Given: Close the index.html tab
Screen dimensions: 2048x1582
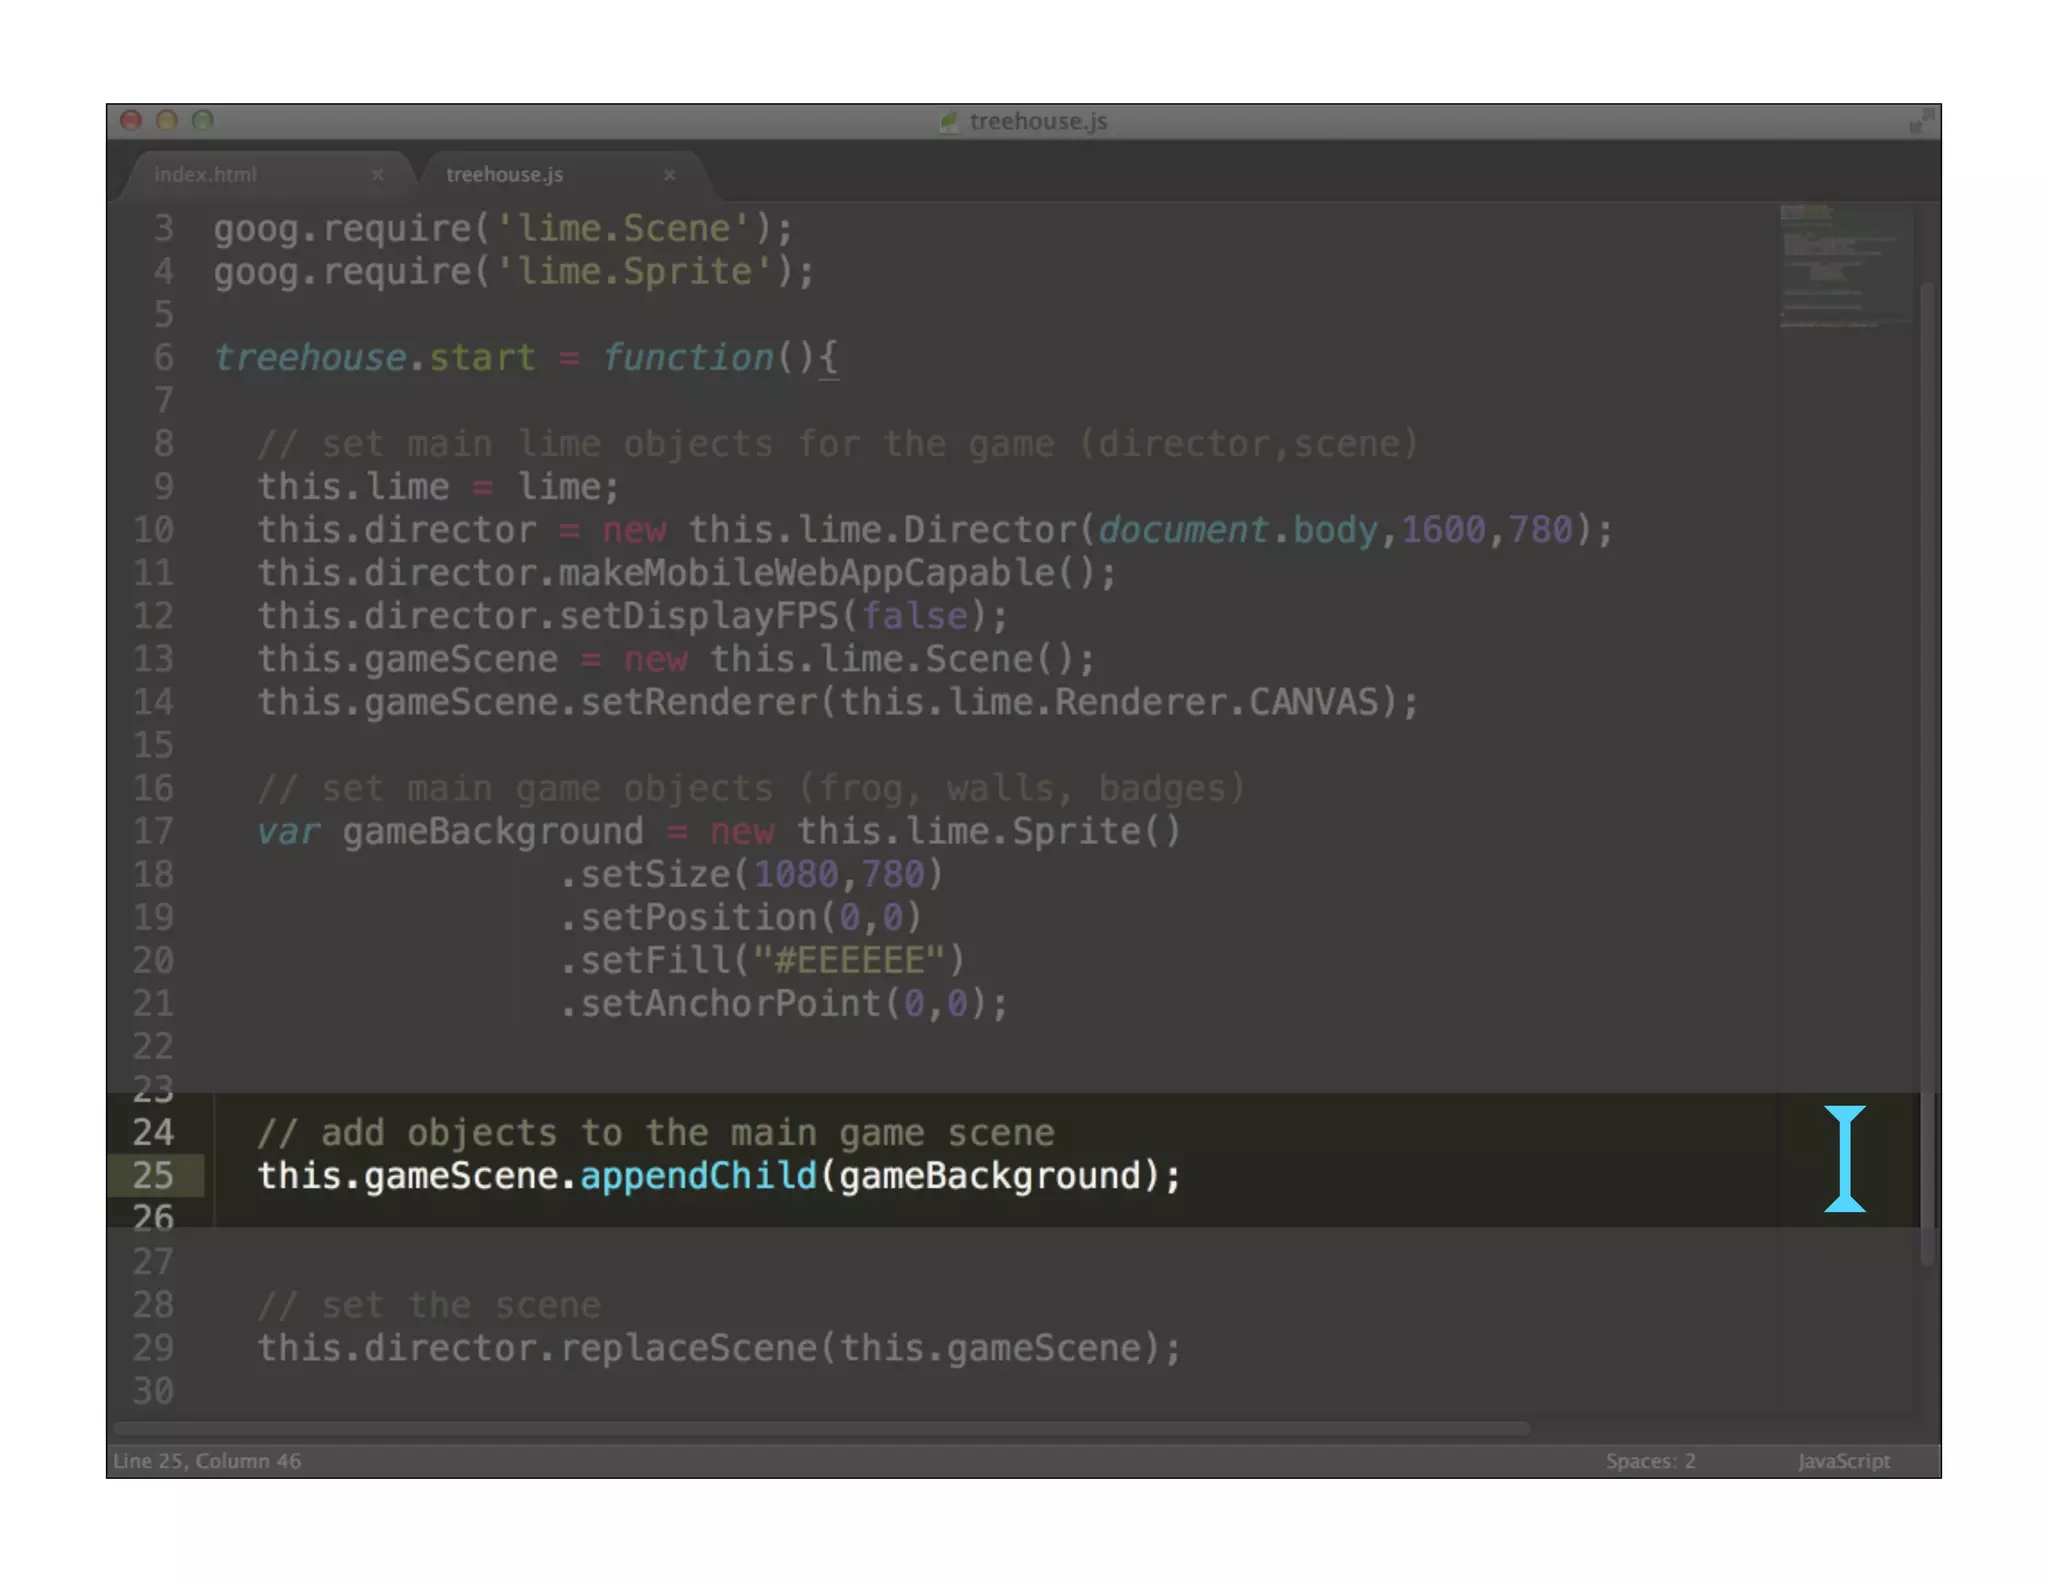Looking at the screenshot, I should 377,175.
